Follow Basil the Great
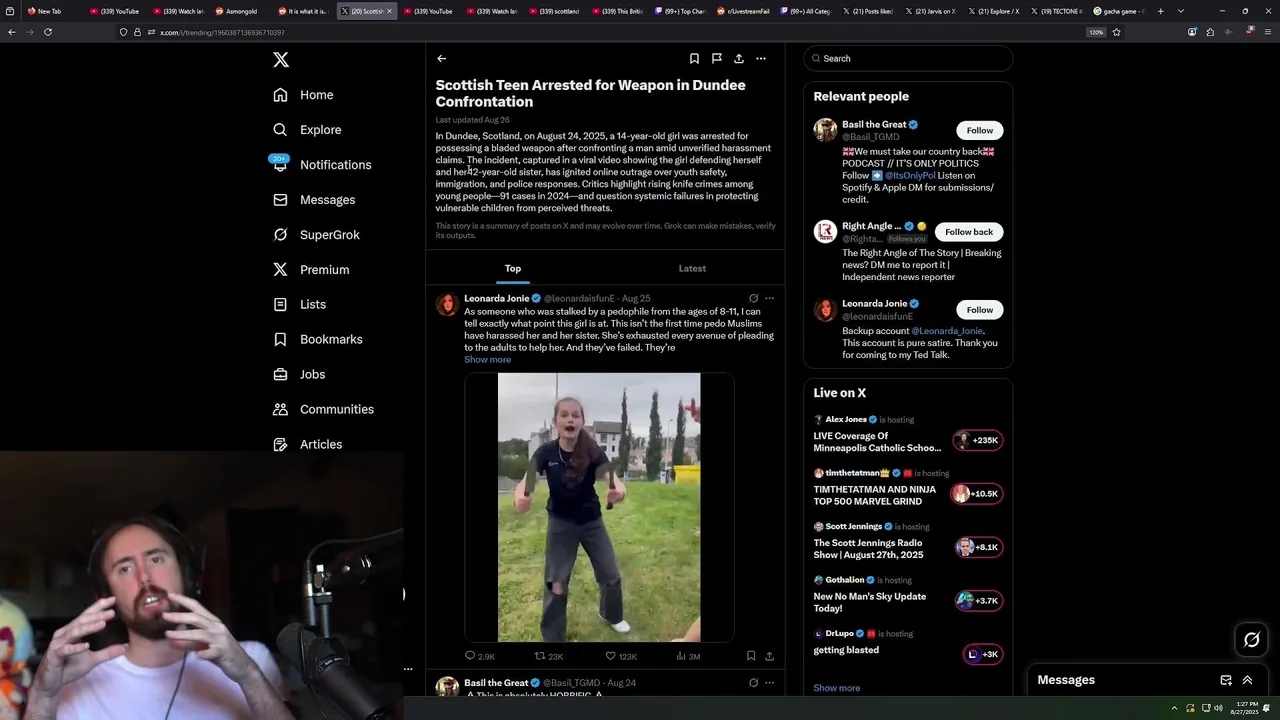1280x720 pixels. (980, 131)
